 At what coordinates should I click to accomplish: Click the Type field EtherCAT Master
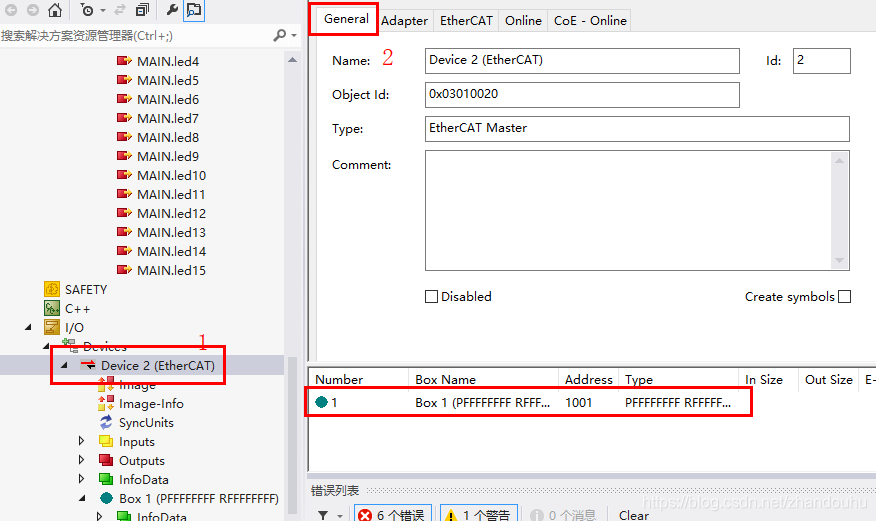click(637, 128)
